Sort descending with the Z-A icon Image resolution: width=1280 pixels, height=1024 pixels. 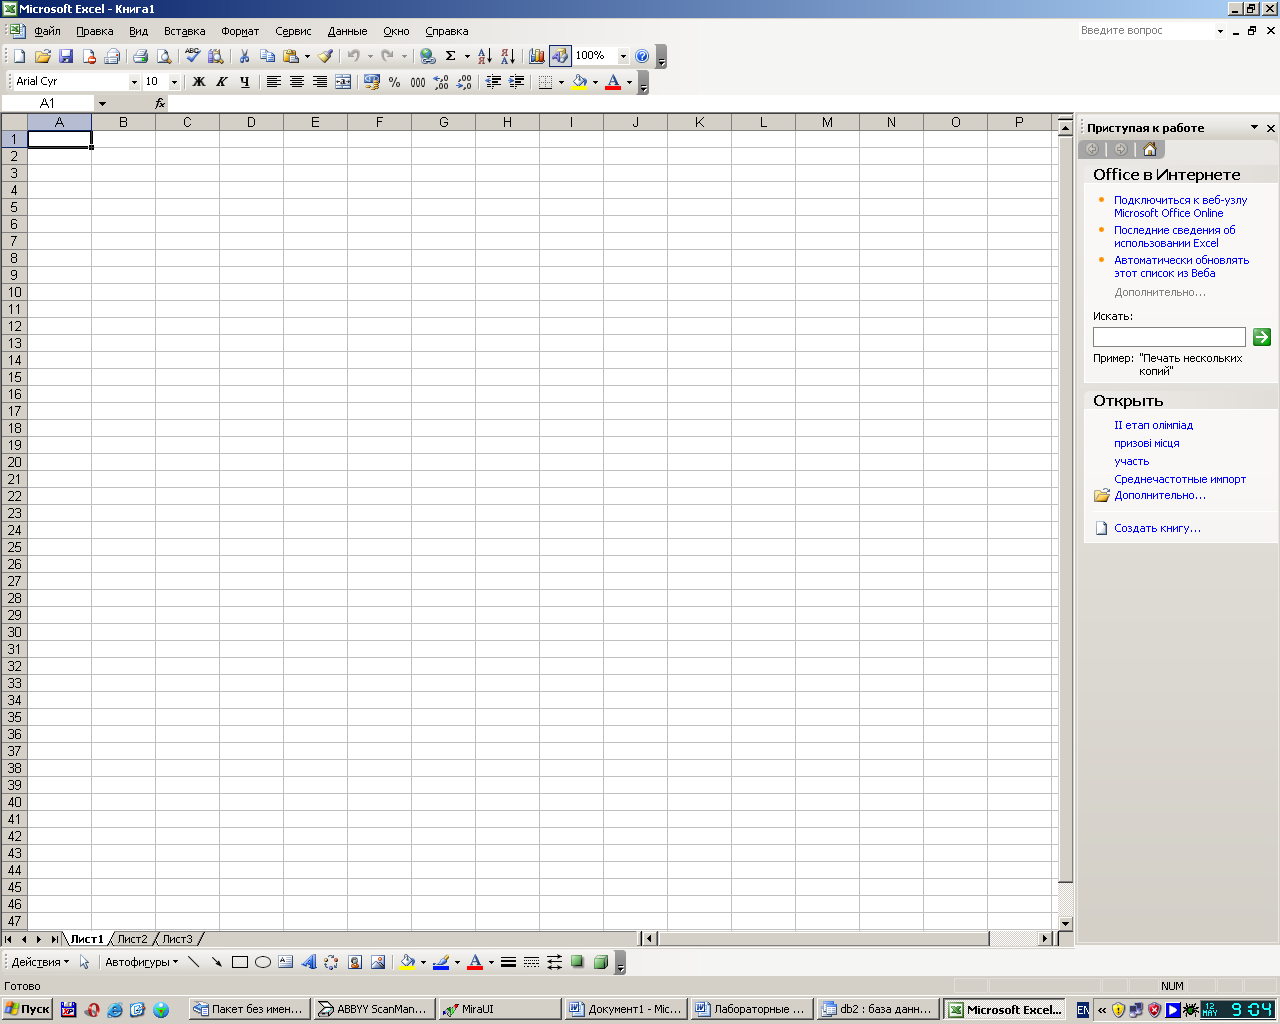508,56
